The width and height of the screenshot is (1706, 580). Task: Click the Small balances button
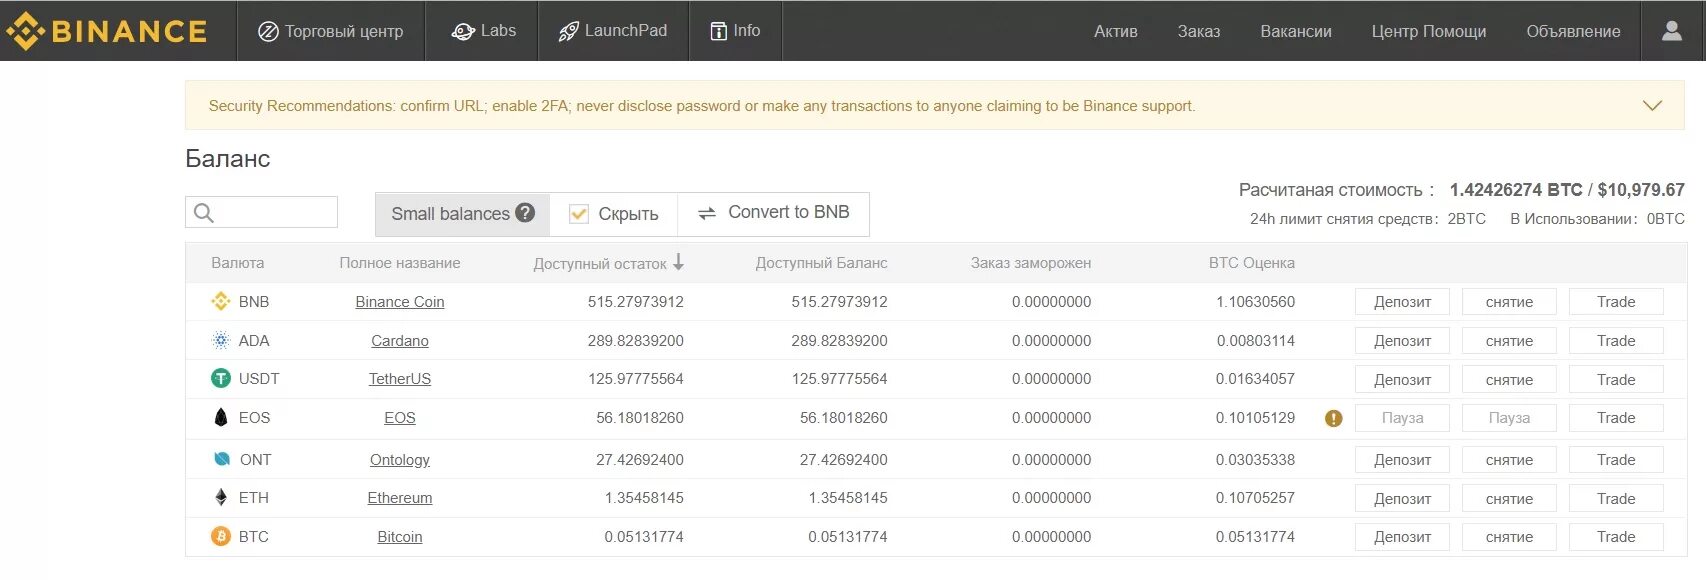(462, 214)
